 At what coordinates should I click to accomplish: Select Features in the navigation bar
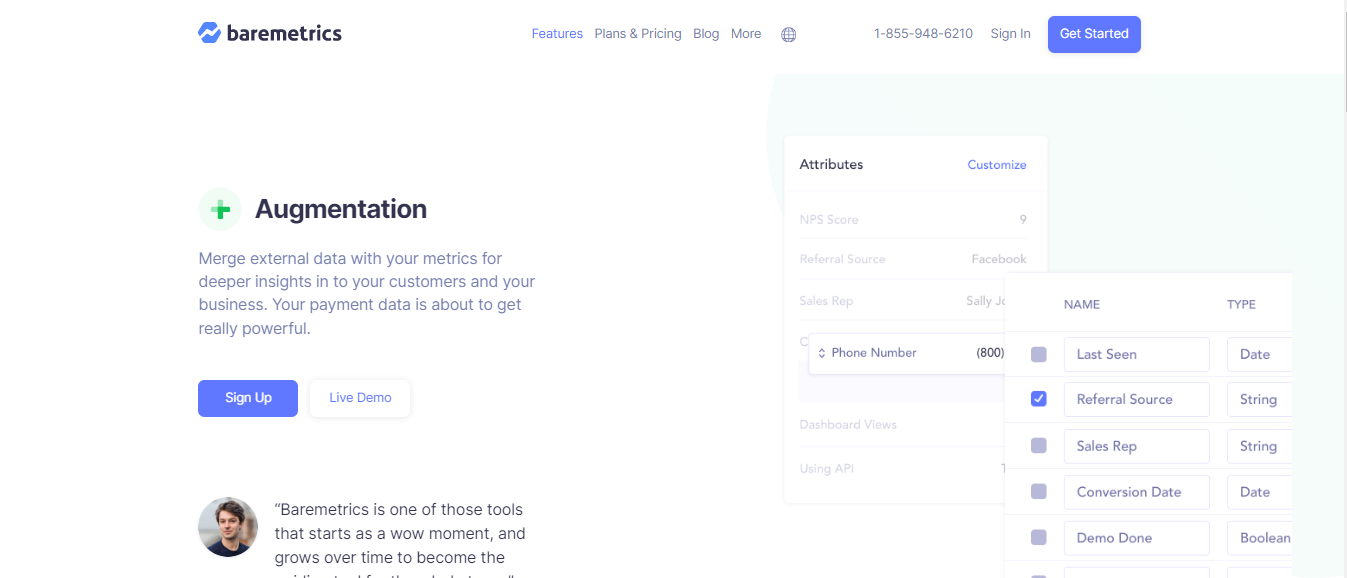[557, 33]
